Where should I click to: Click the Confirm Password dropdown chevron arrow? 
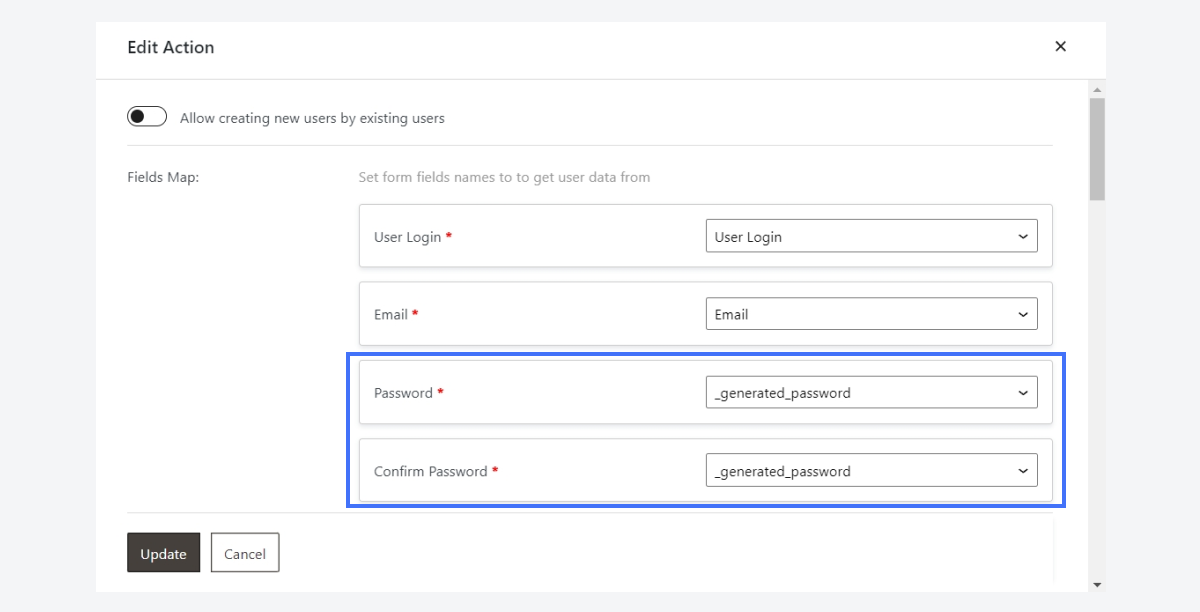coord(1023,471)
